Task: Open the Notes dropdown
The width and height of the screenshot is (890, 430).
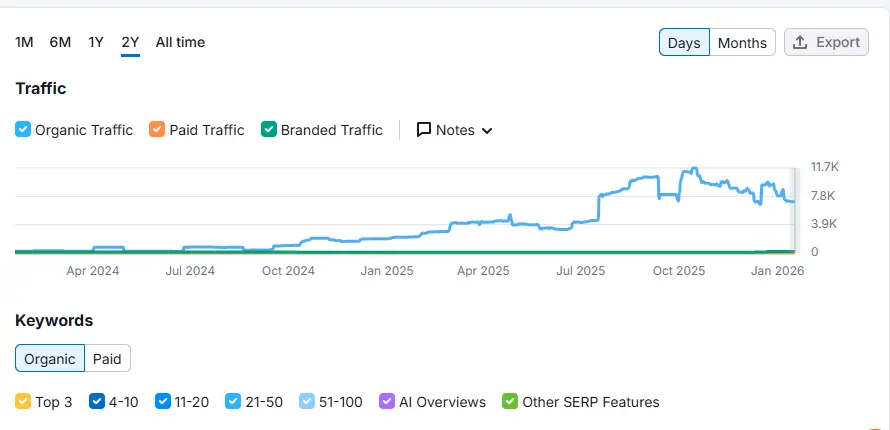Action: tap(454, 130)
